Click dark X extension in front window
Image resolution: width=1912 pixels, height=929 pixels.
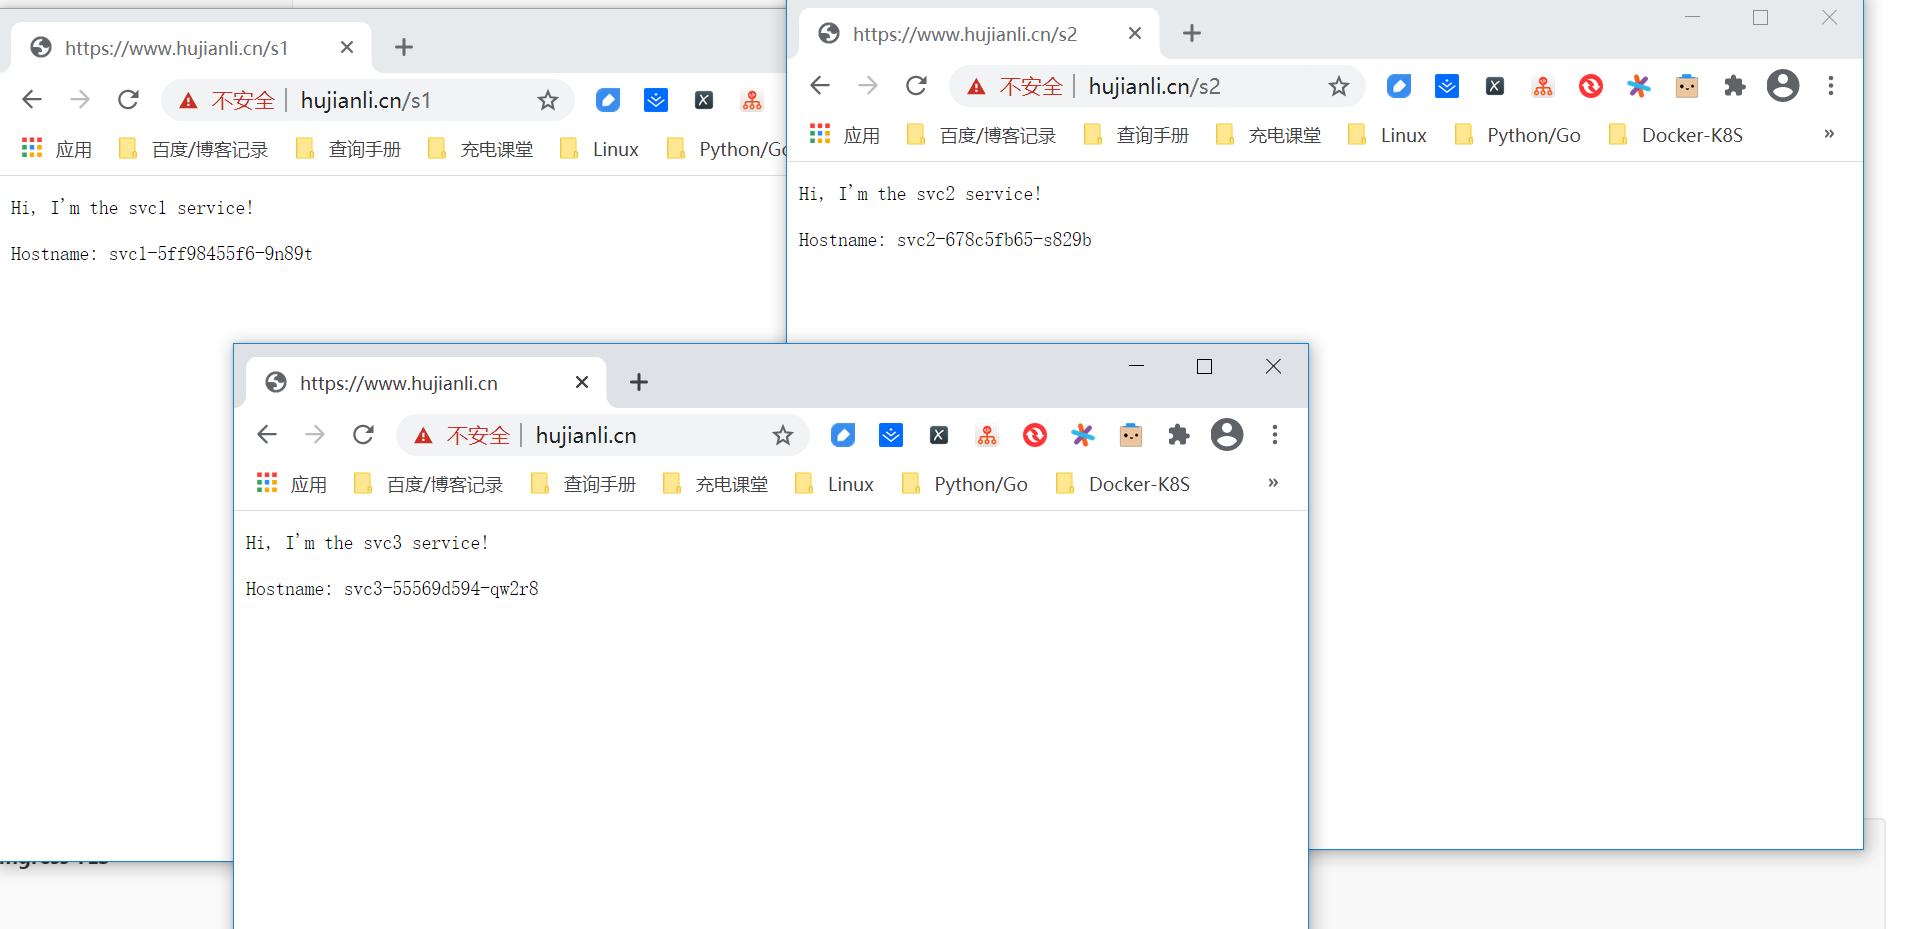[939, 435]
